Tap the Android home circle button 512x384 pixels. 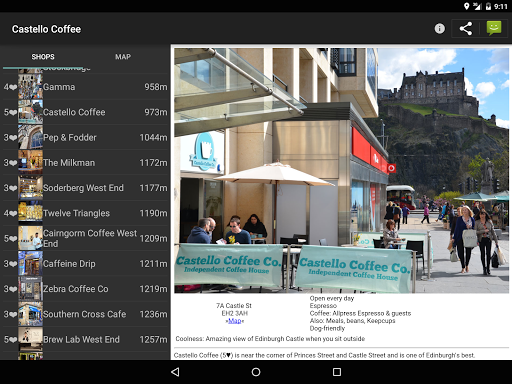256,372
